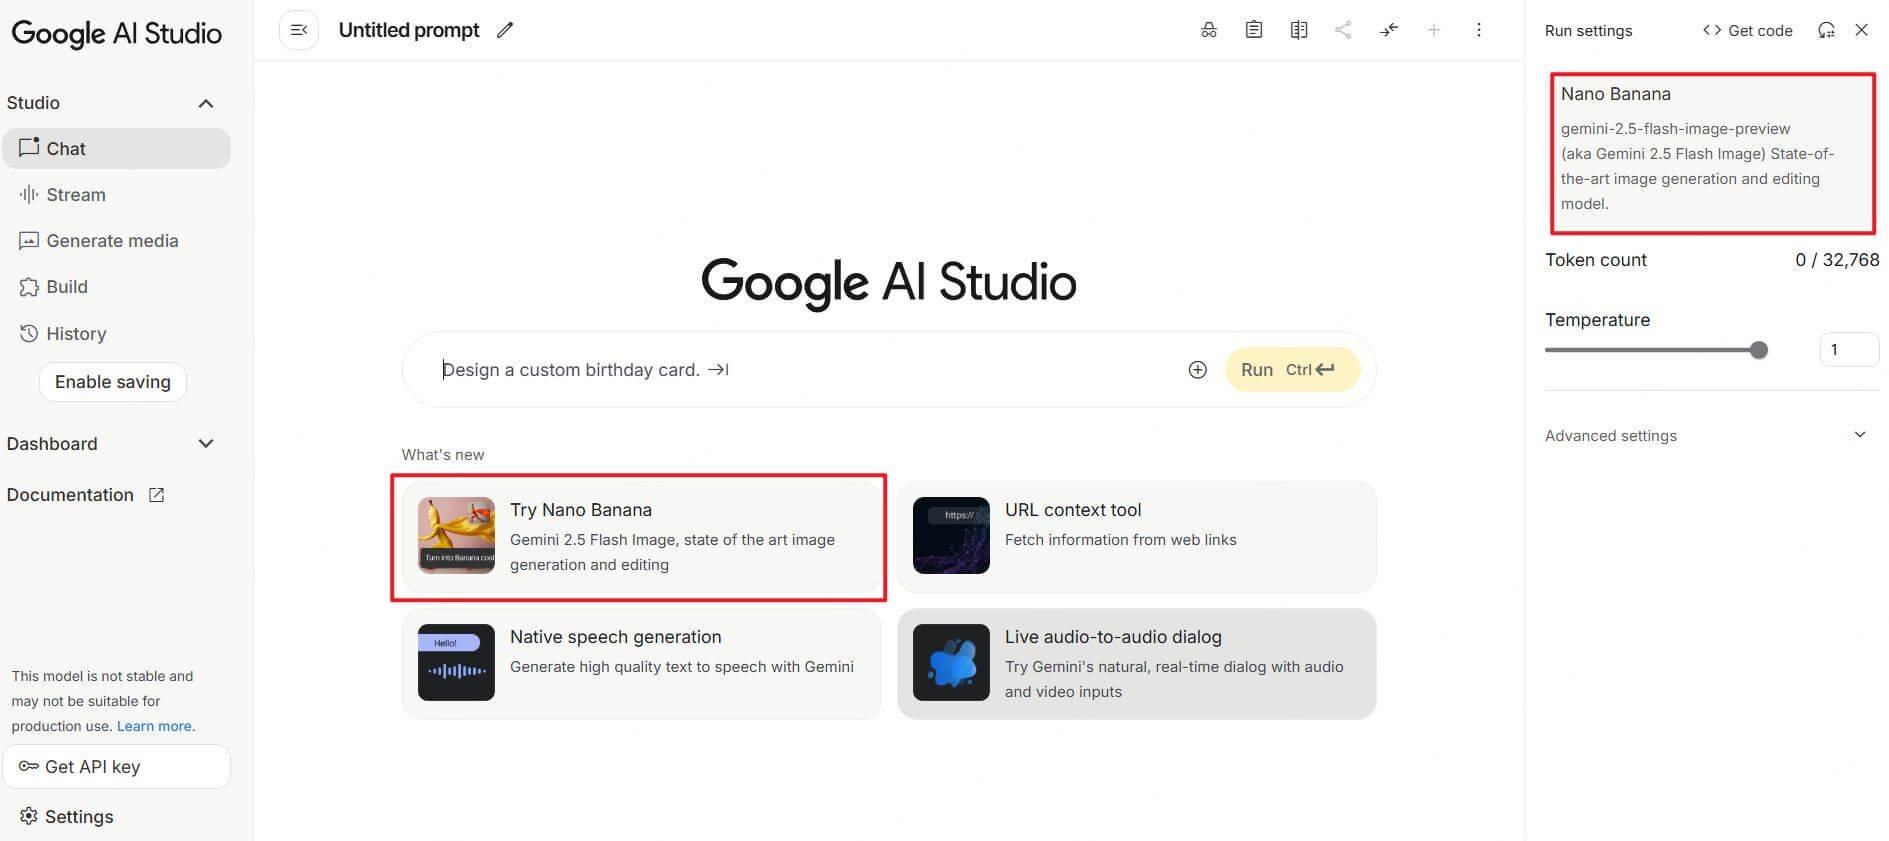Click the Native speech generation title
Image resolution: width=1889 pixels, height=841 pixels.
[615, 637]
